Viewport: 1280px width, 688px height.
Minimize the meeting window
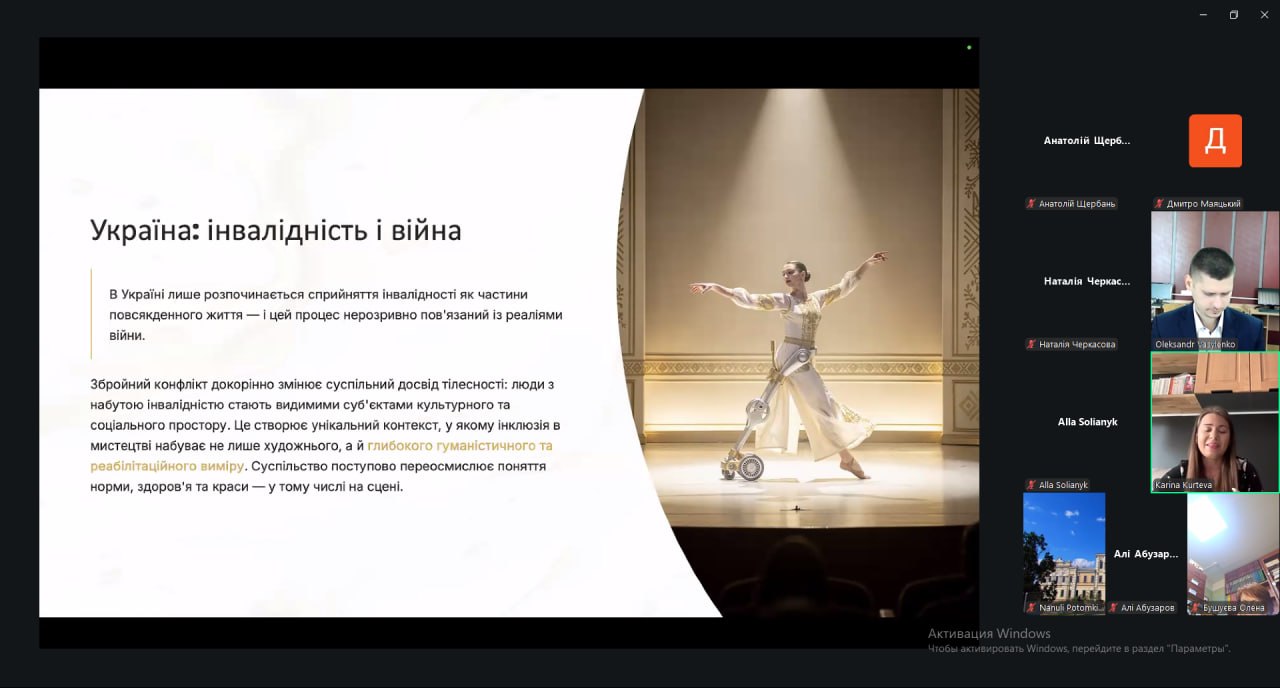(x=1201, y=15)
